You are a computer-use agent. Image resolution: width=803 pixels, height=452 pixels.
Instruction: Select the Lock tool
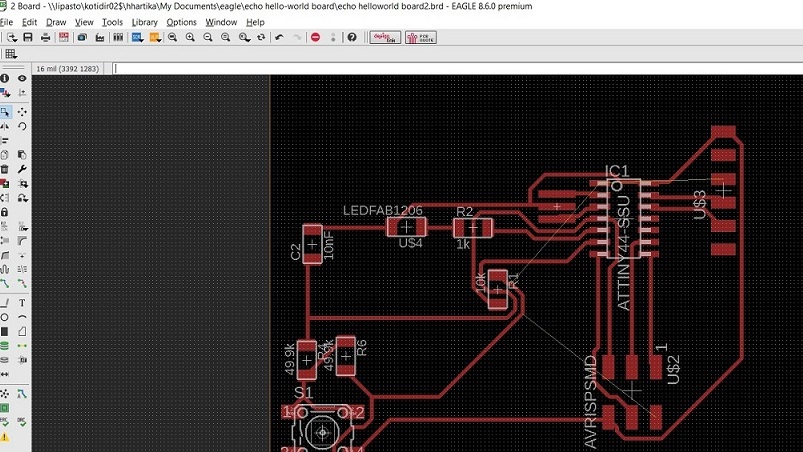pos(5,212)
